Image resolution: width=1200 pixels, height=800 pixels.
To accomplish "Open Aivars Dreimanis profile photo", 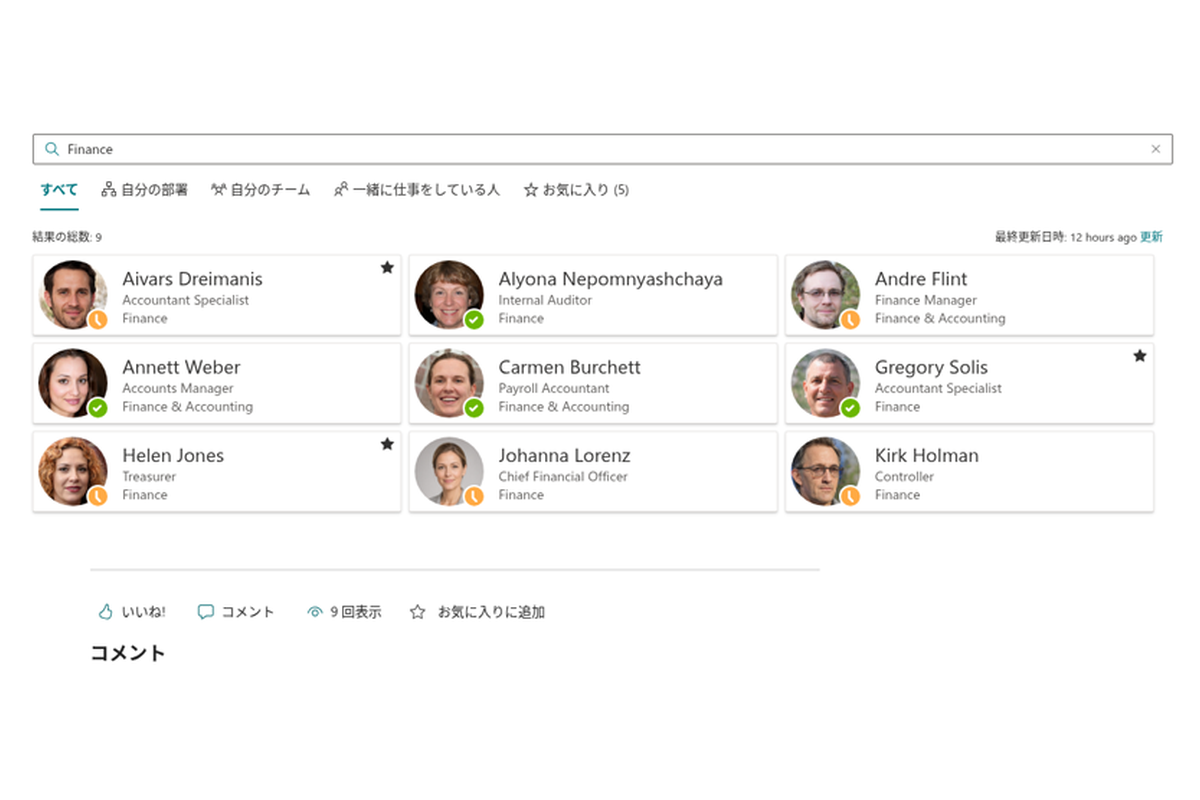I will pyautogui.click(x=72, y=294).
